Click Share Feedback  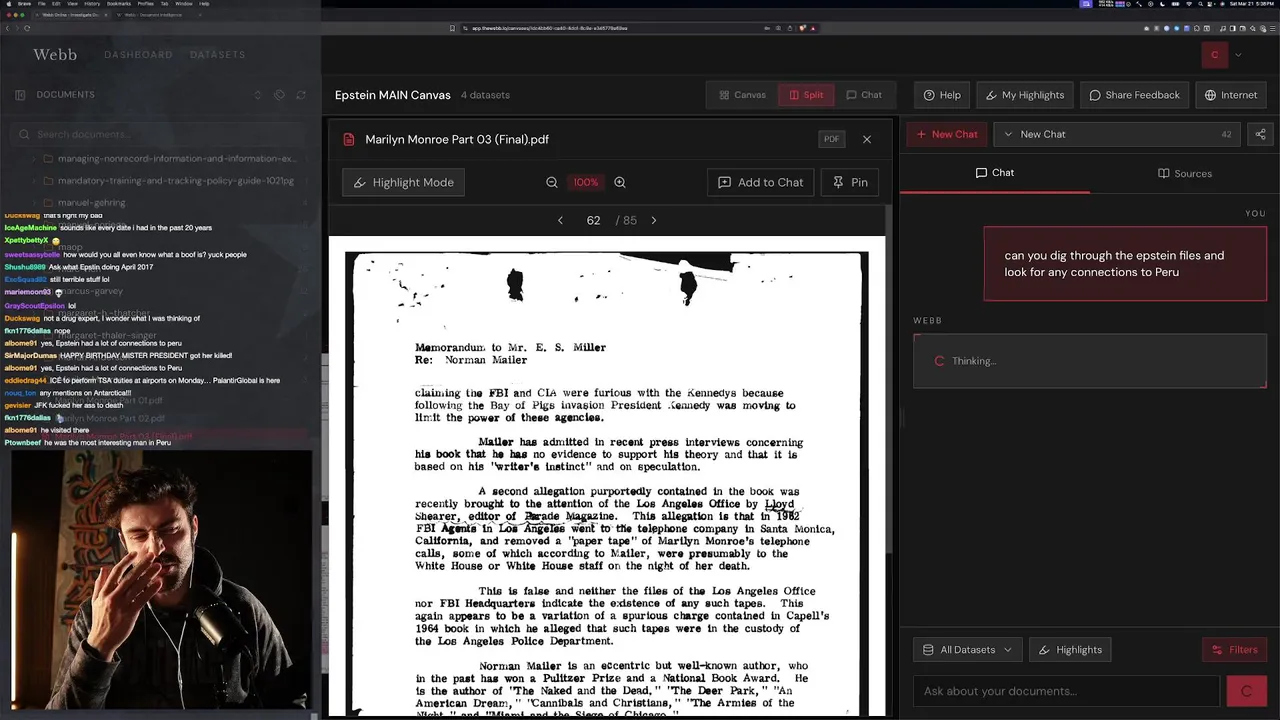click(x=1135, y=95)
